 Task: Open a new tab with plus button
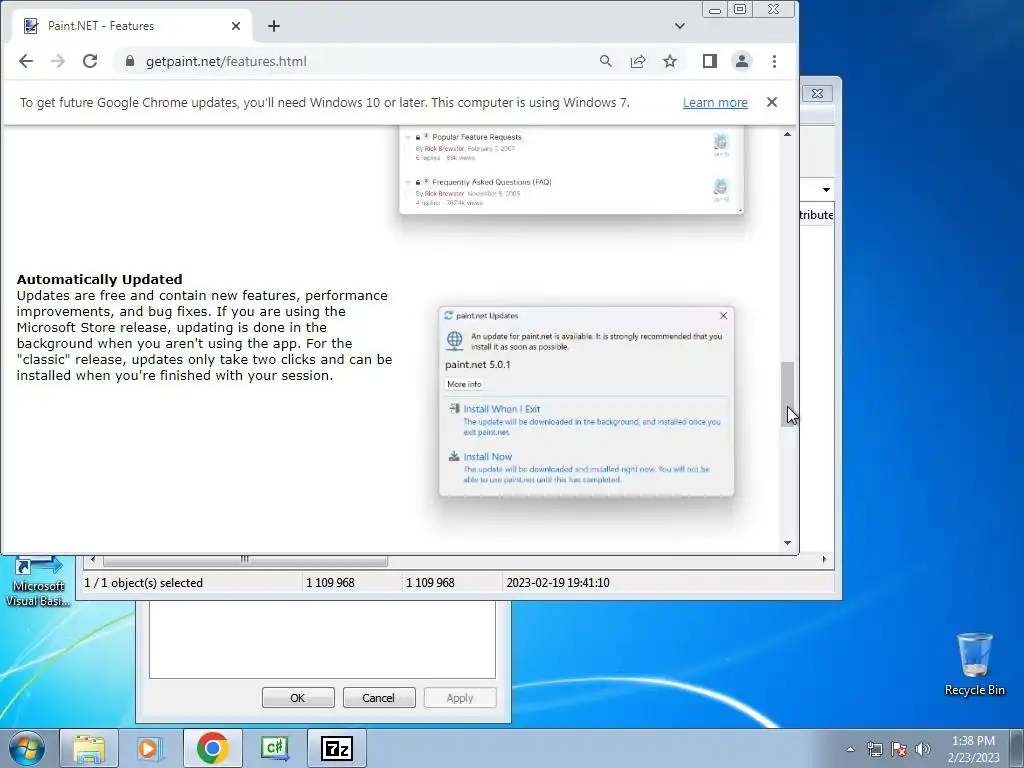pos(274,26)
